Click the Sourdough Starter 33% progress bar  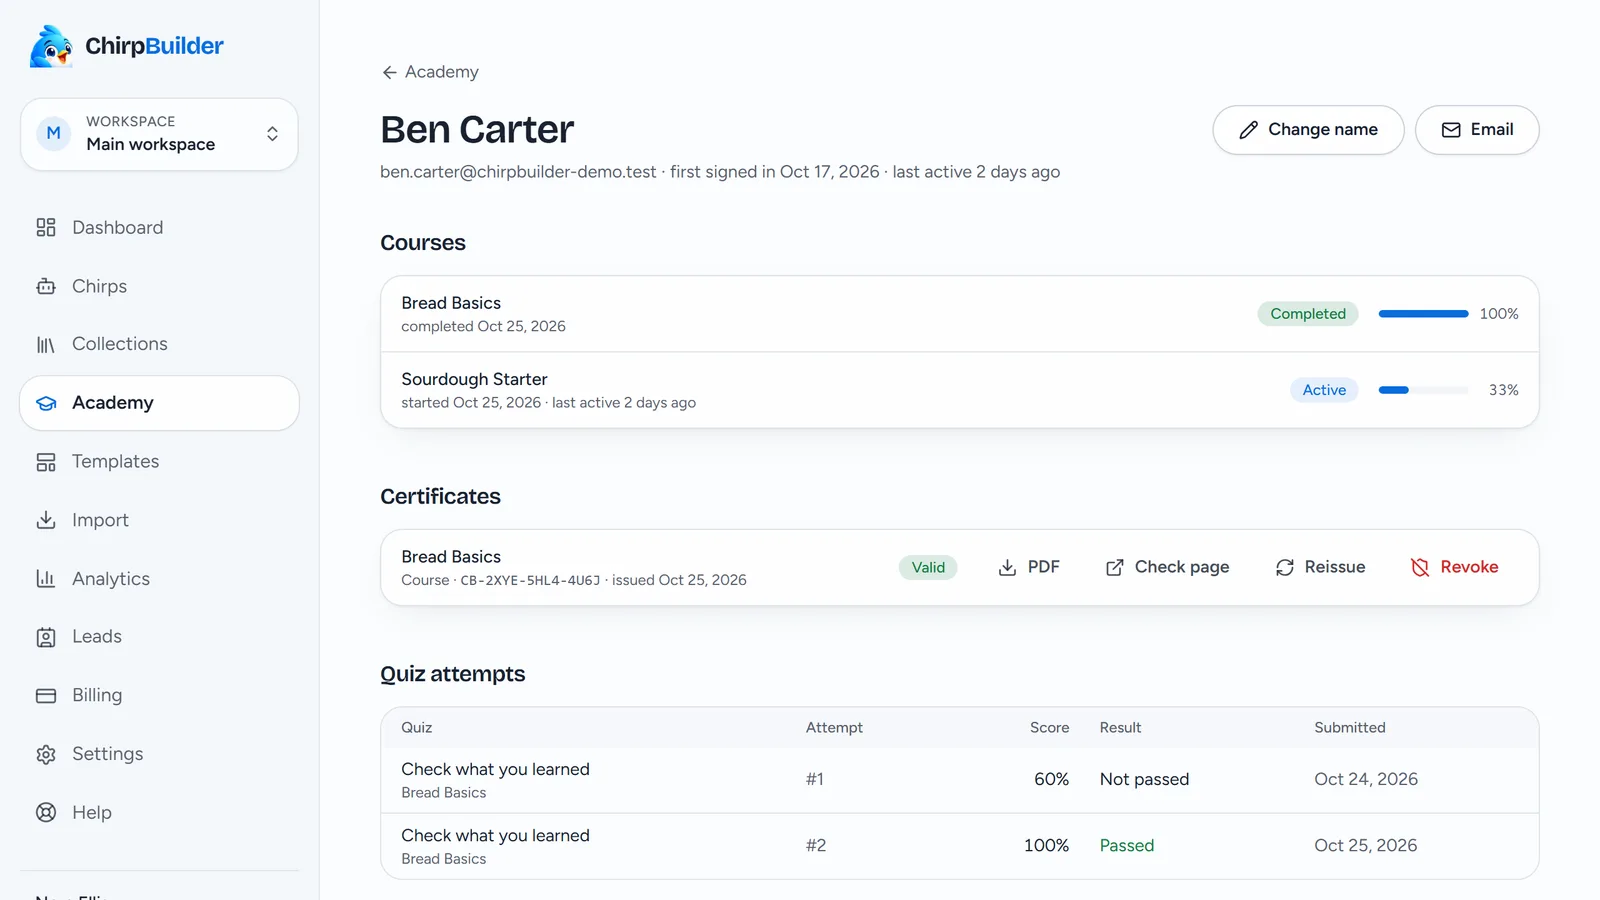click(x=1423, y=390)
